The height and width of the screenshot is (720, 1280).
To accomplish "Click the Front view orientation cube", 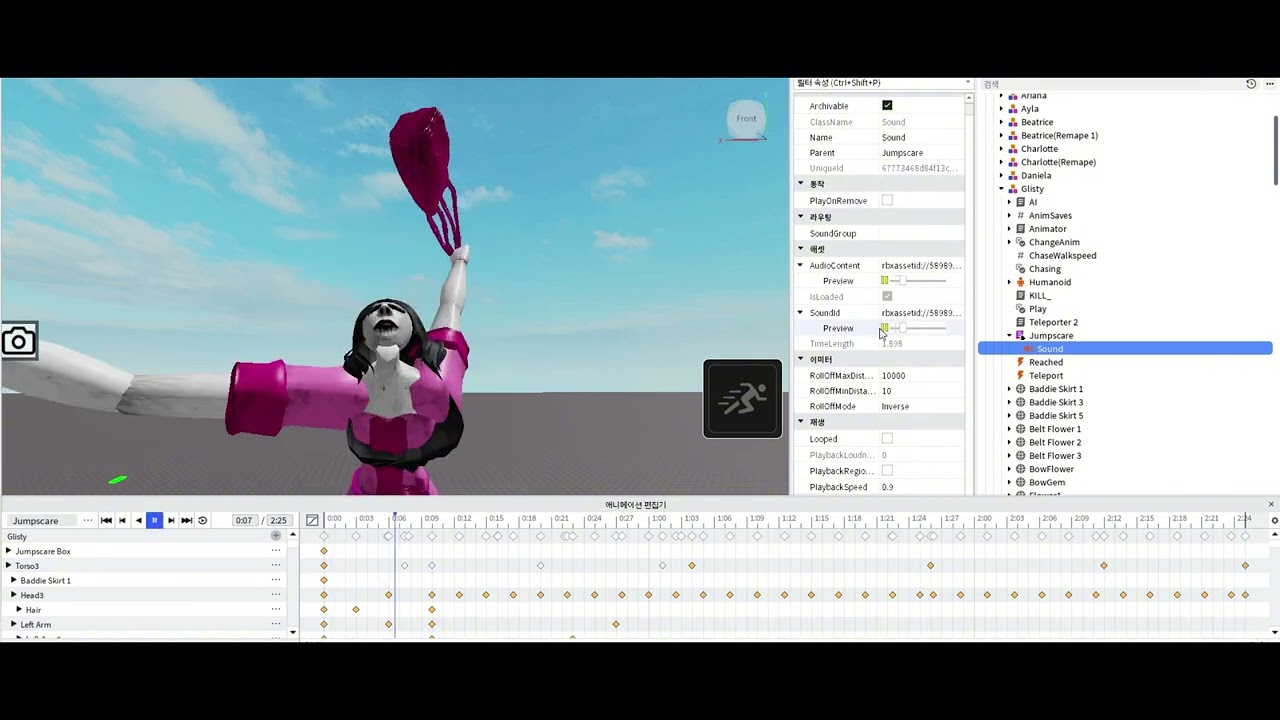I will (x=746, y=119).
